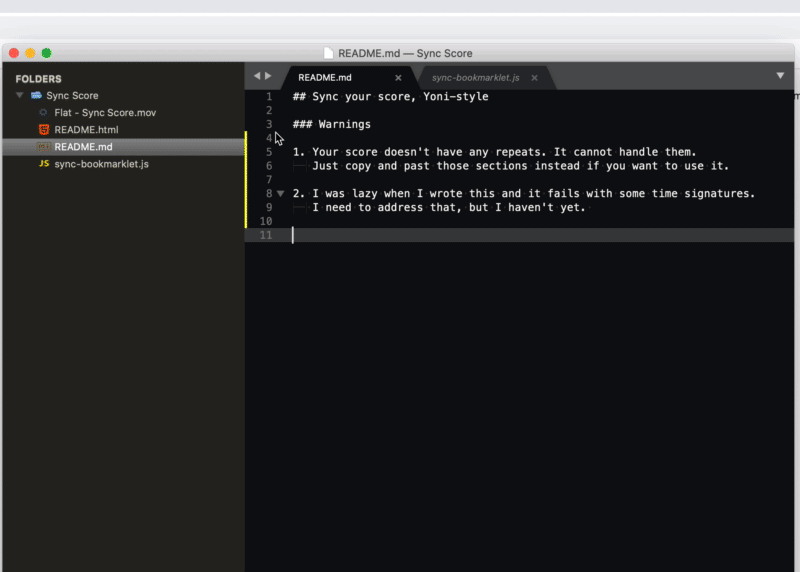The image size is (800, 572).
Task: Click the Flat - Sync Score.mov file icon
Action: 43,113
